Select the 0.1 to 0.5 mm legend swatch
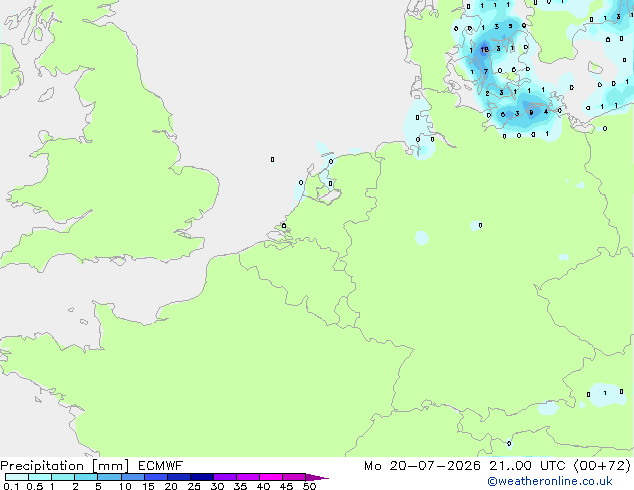The height and width of the screenshot is (490, 634). coord(17,477)
